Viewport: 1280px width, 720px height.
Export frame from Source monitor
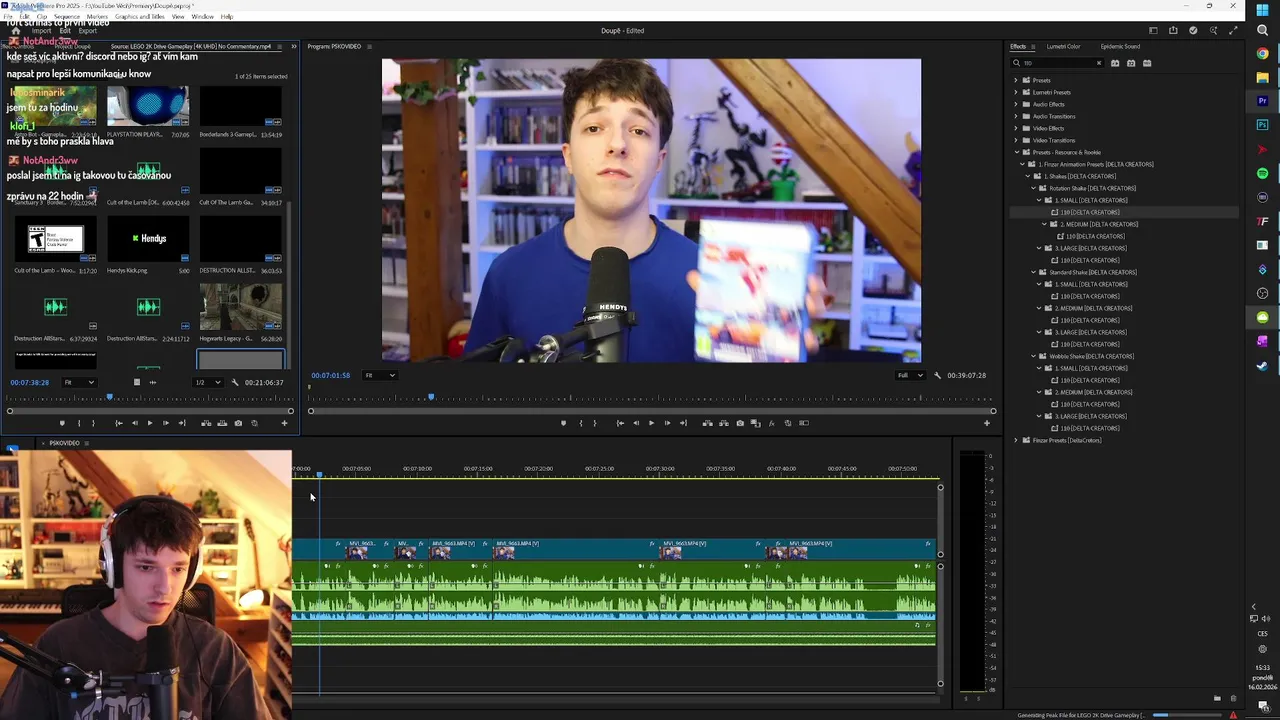[x=238, y=423]
